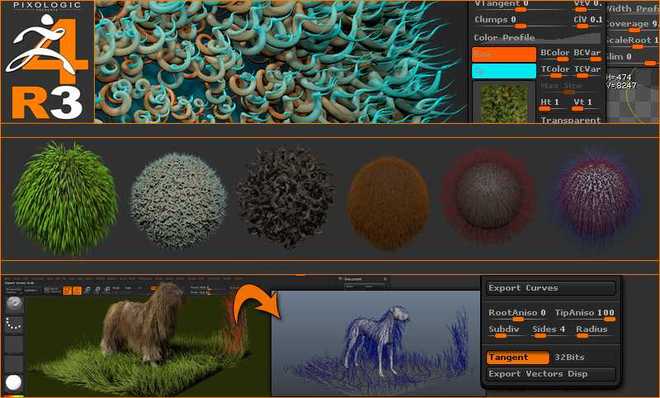This screenshot has height=398, width=660.
Task: Click the first orange Edit mode button
Action: (67, 290)
